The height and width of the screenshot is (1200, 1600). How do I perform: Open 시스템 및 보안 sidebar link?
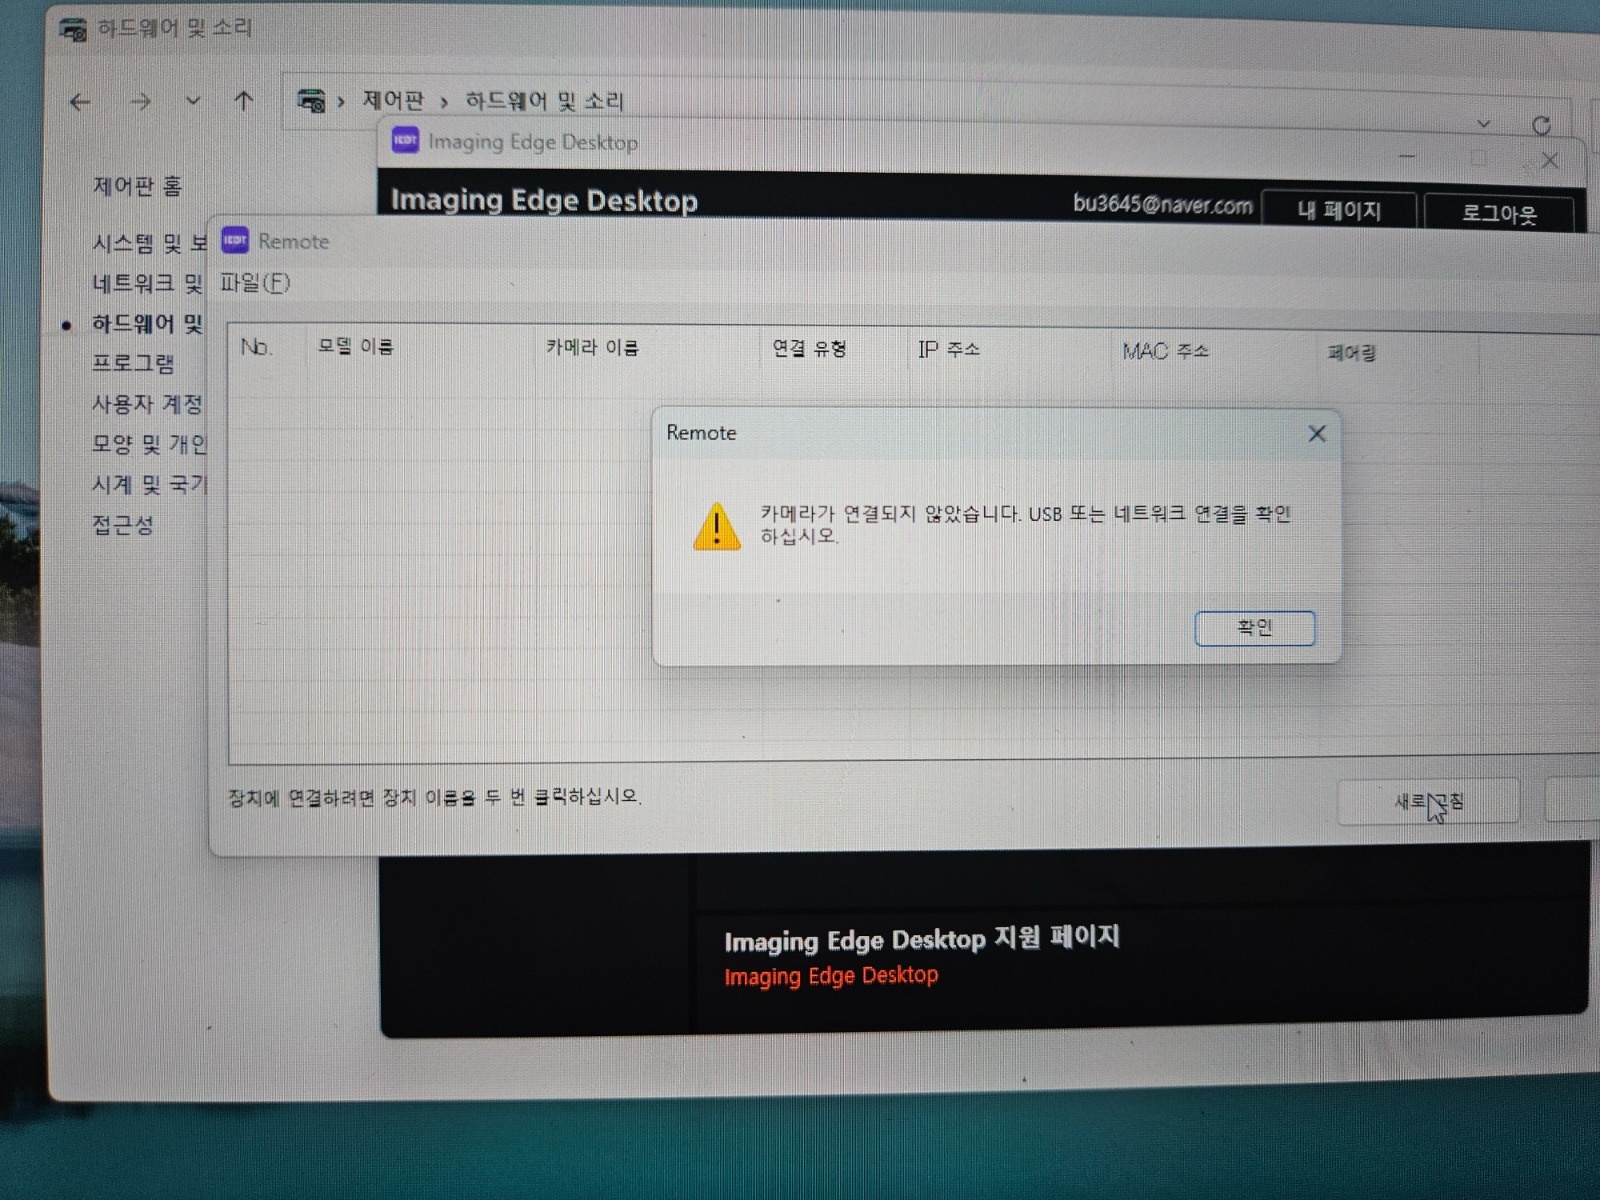coord(149,243)
